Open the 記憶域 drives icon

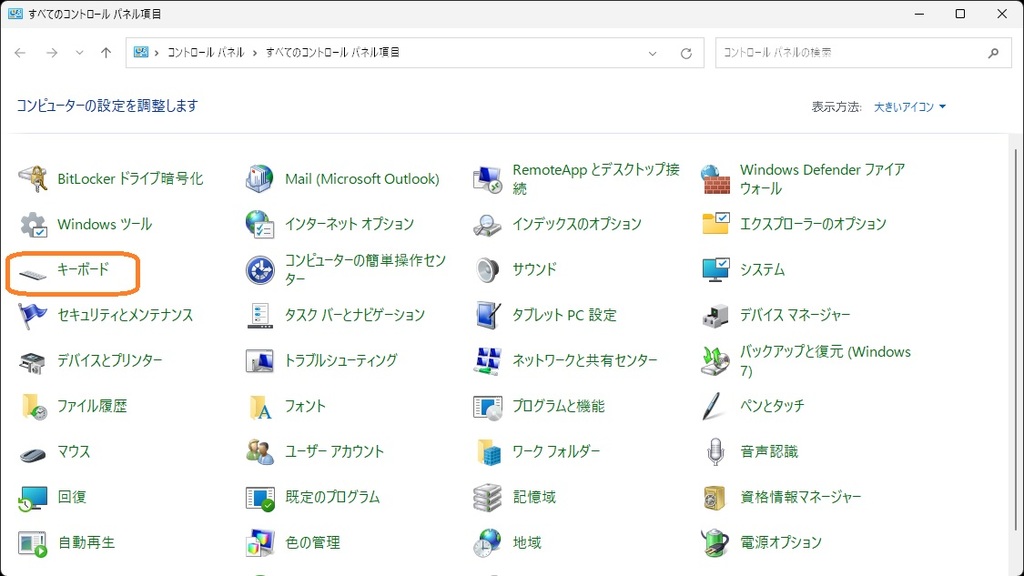(487, 497)
